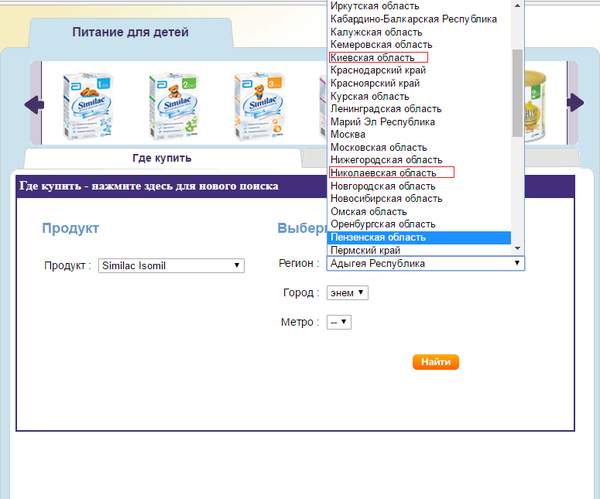
Task: Choose Иркутская область in region list
Action: click(419, 6)
